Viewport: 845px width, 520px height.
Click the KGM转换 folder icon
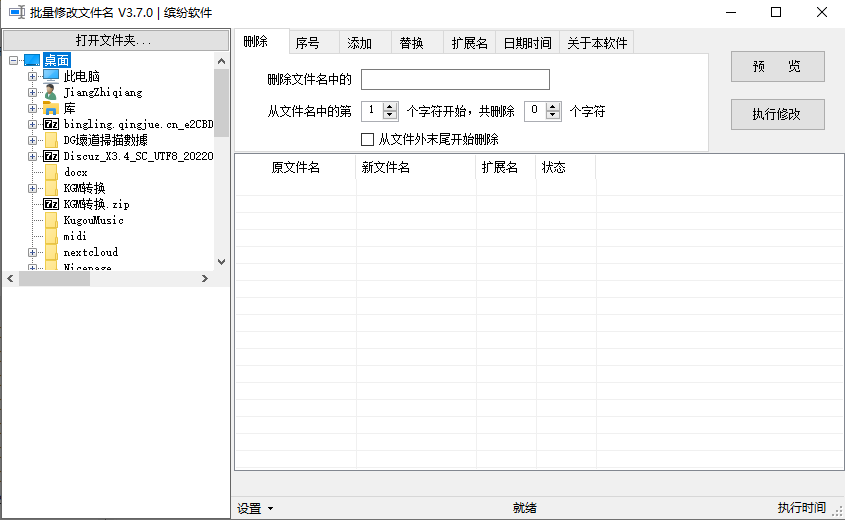(51, 188)
